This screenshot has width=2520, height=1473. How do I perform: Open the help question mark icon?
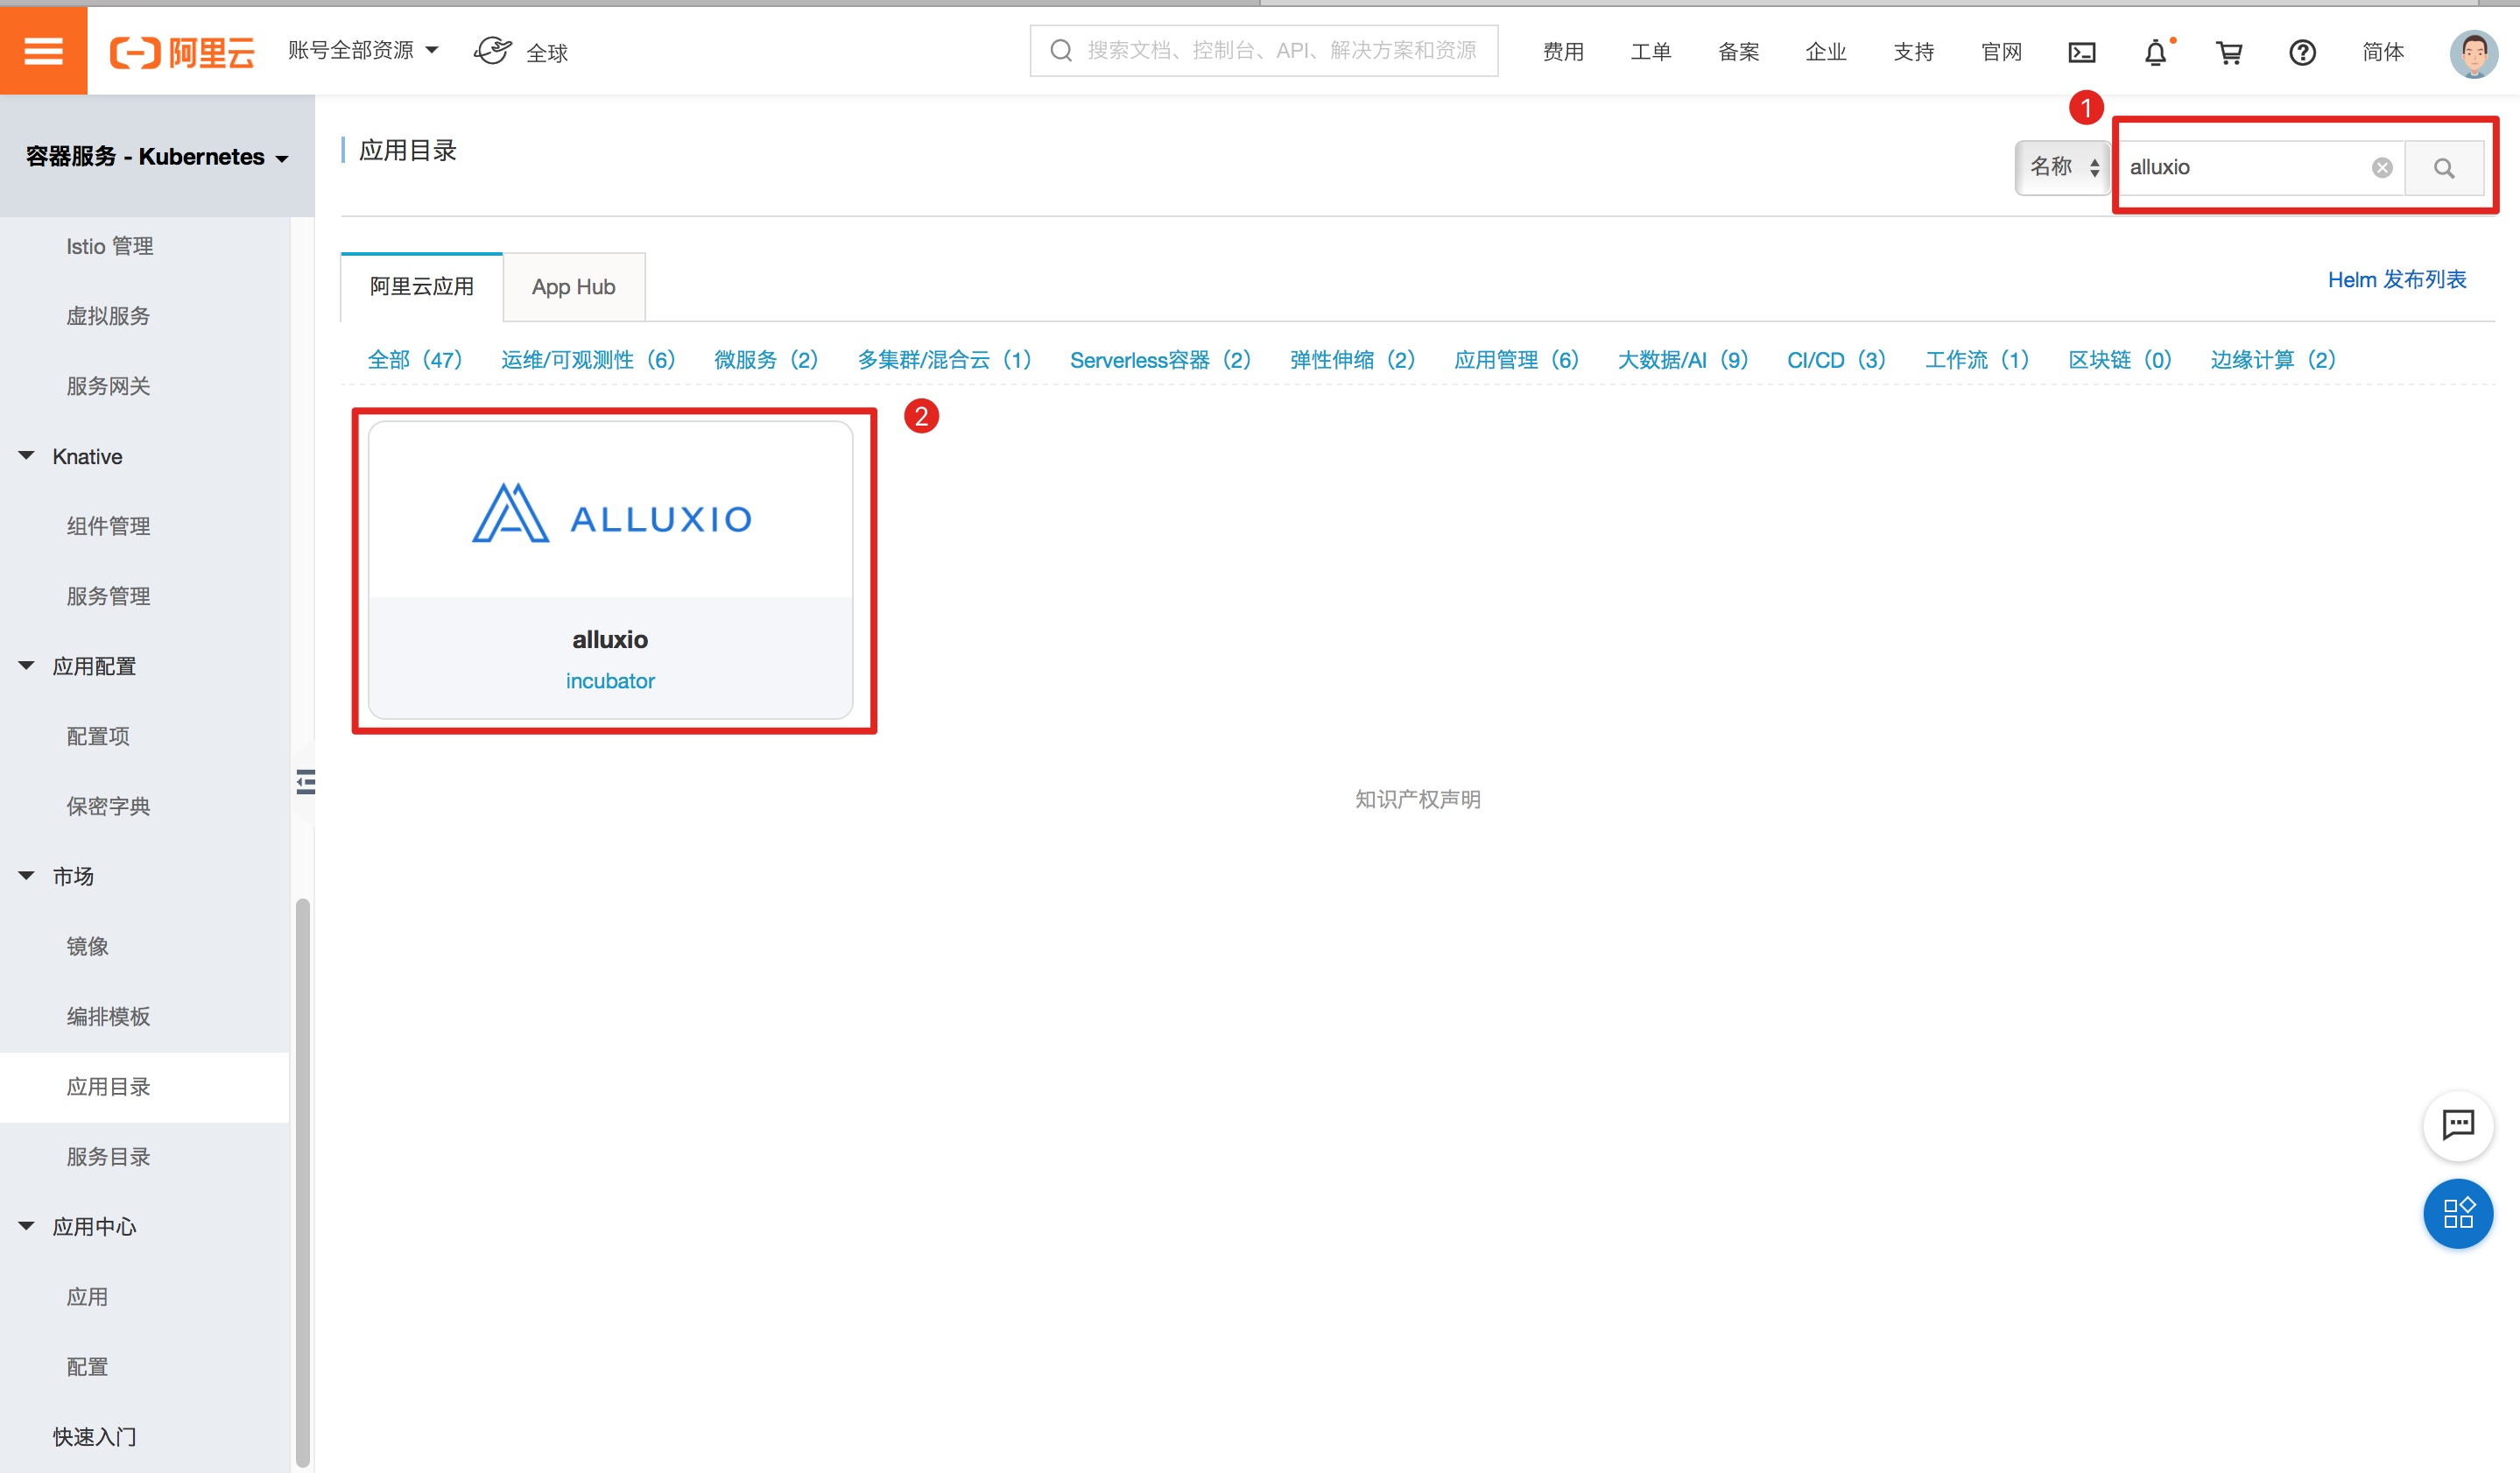point(2302,52)
